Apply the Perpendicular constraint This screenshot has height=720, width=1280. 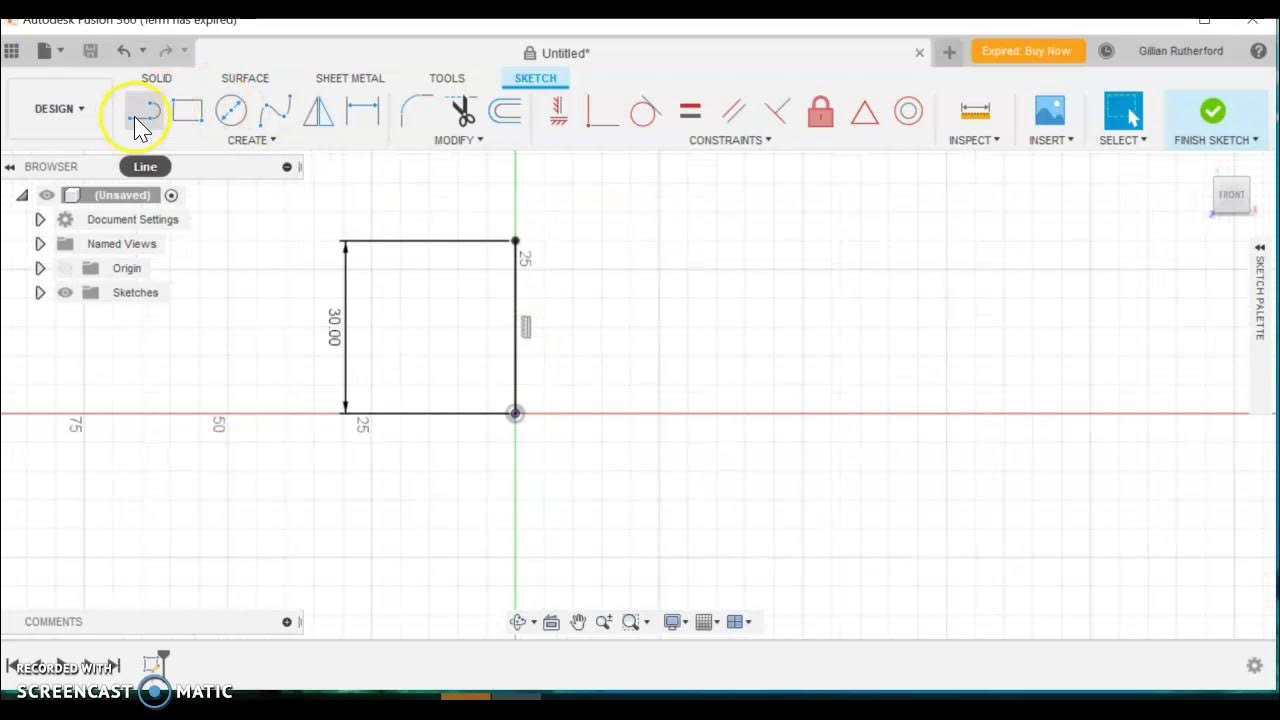pyautogui.click(x=777, y=111)
